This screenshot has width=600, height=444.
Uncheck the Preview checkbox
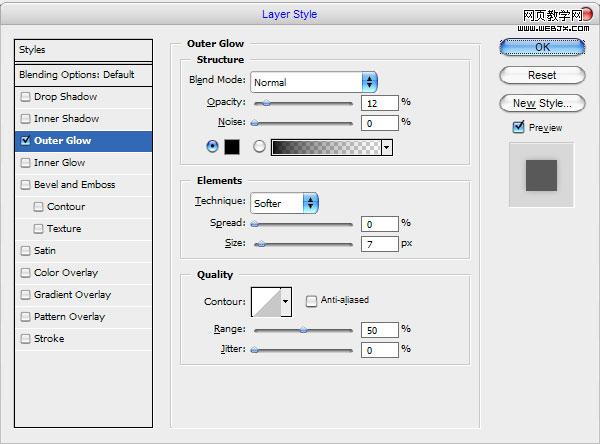click(x=518, y=127)
